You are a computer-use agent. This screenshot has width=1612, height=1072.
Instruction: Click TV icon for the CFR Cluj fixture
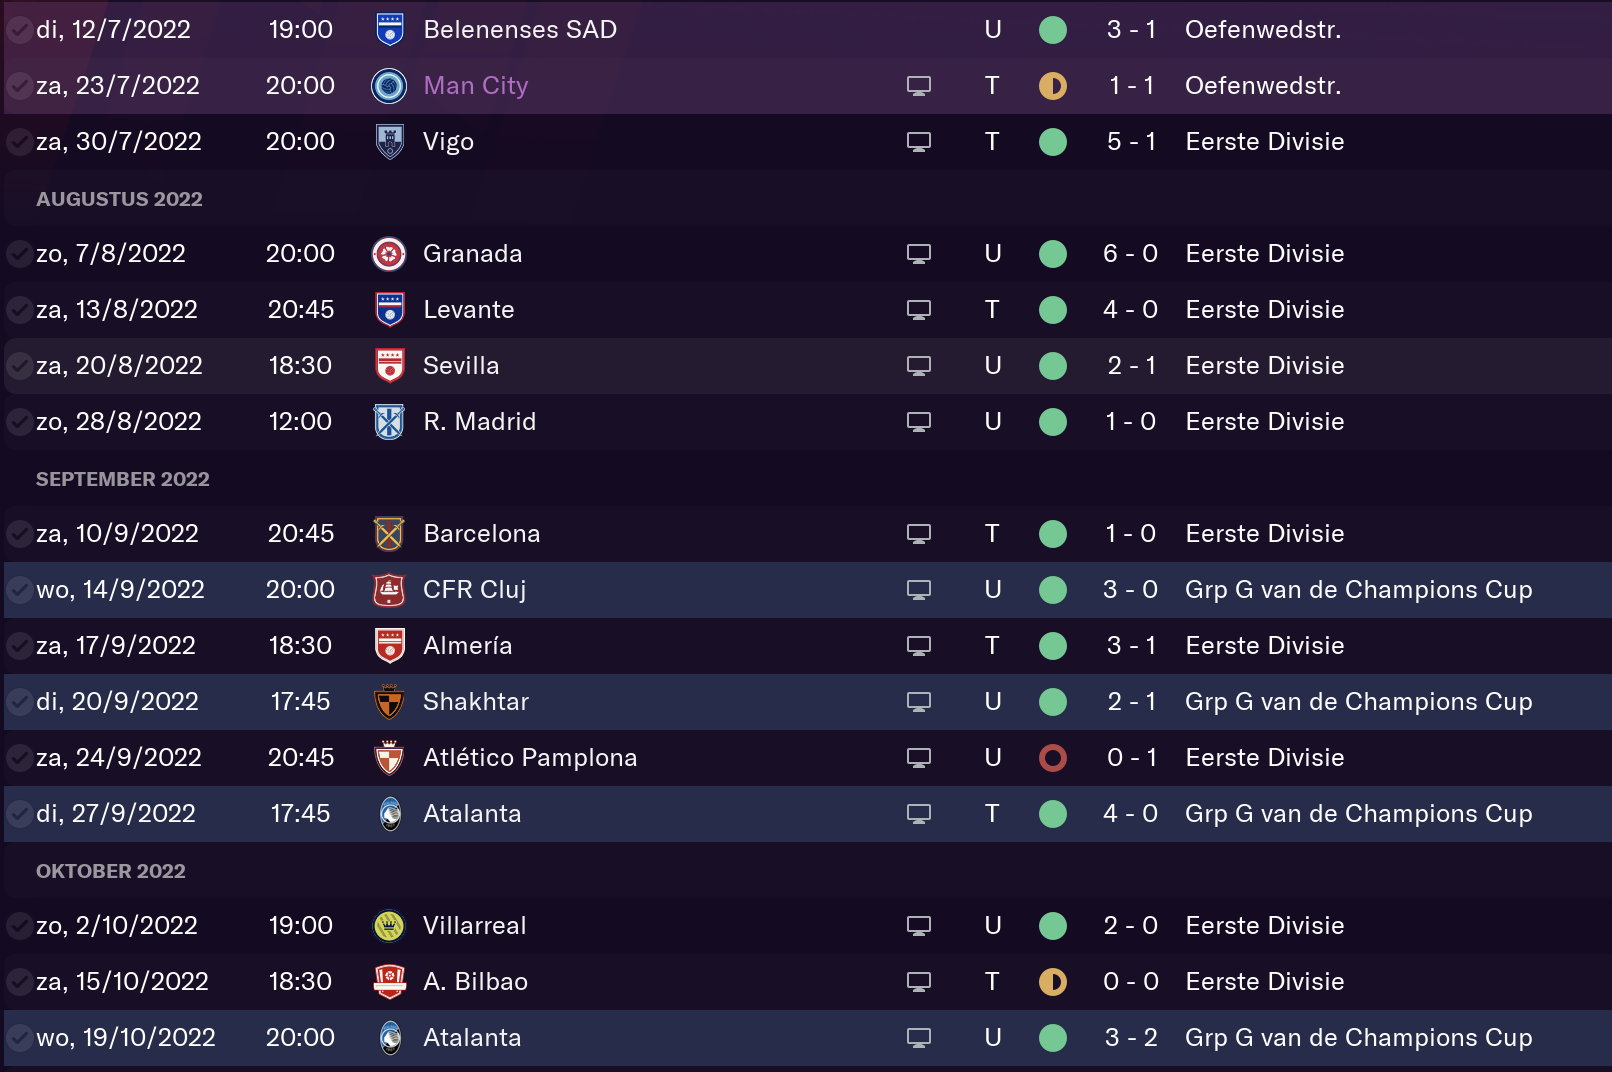919,590
